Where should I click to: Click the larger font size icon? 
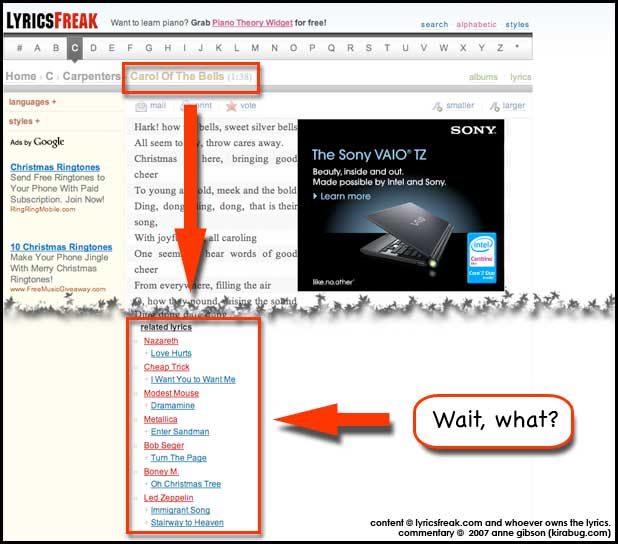tap(494, 106)
